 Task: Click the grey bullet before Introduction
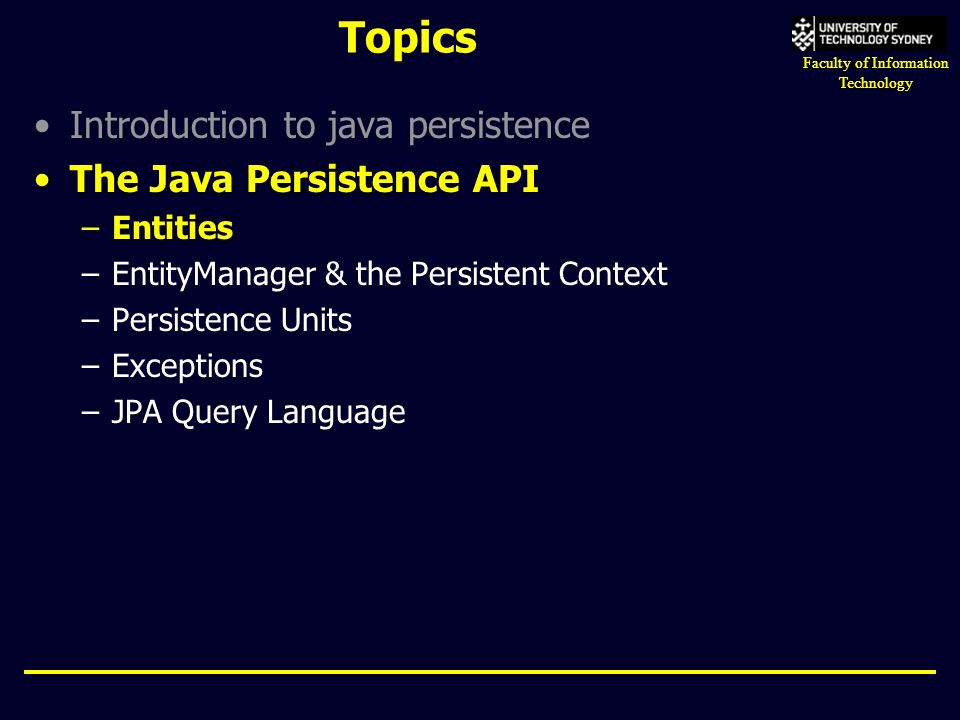point(42,127)
